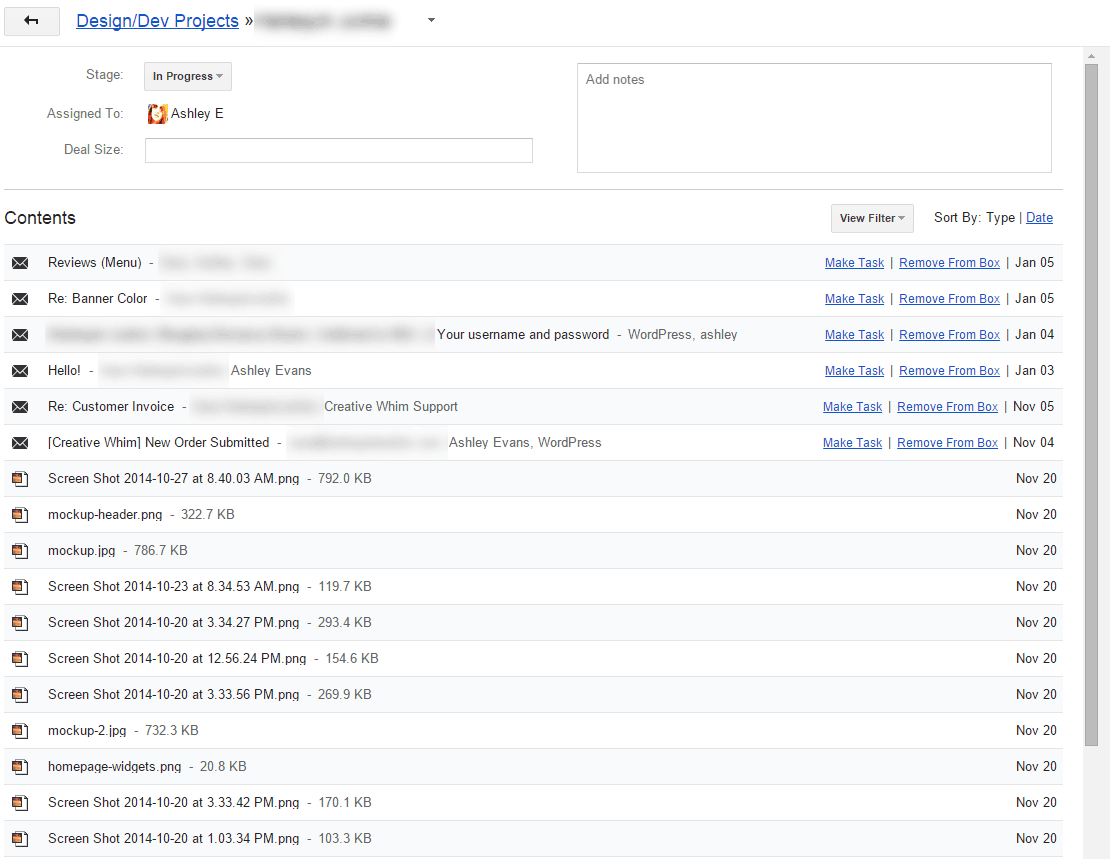Sort contents by Date
Screen dimensions: 1110x859
coord(1039,218)
